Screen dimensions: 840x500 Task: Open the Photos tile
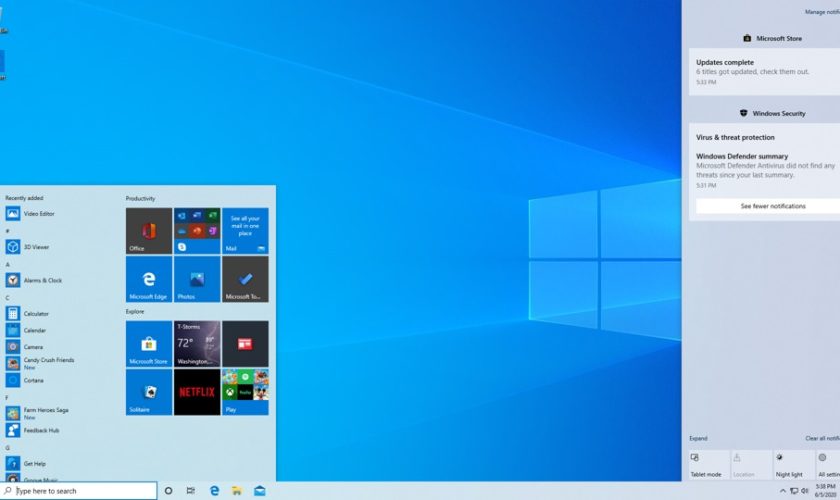click(197, 279)
